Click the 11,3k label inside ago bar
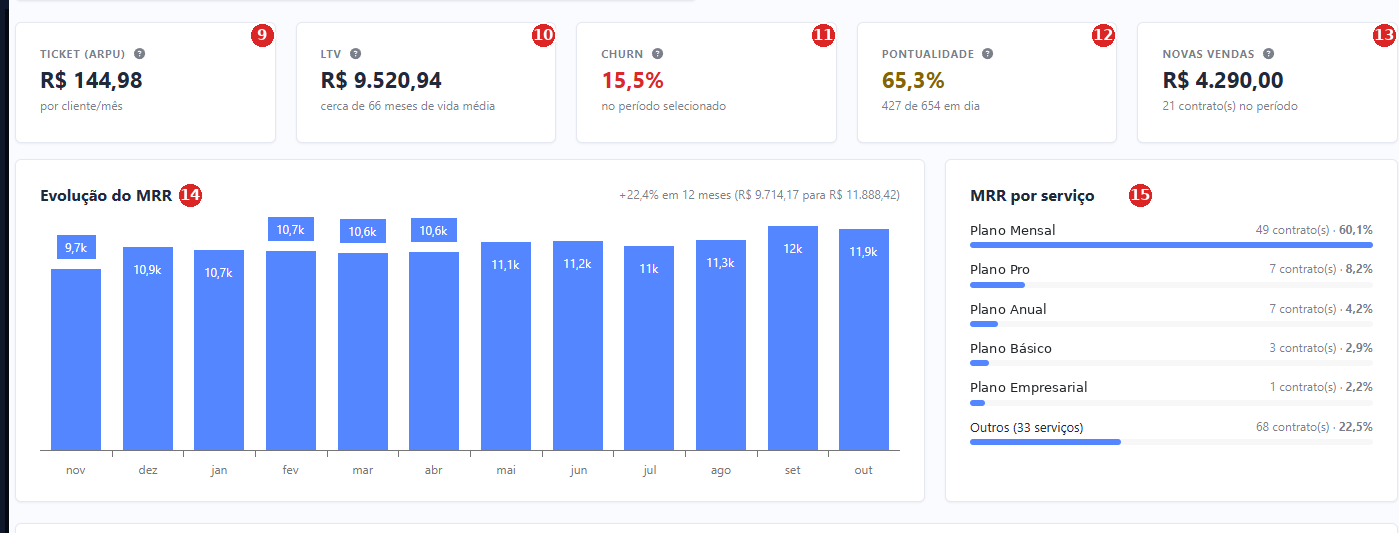Image resolution: width=1399 pixels, height=533 pixels. pos(721,263)
